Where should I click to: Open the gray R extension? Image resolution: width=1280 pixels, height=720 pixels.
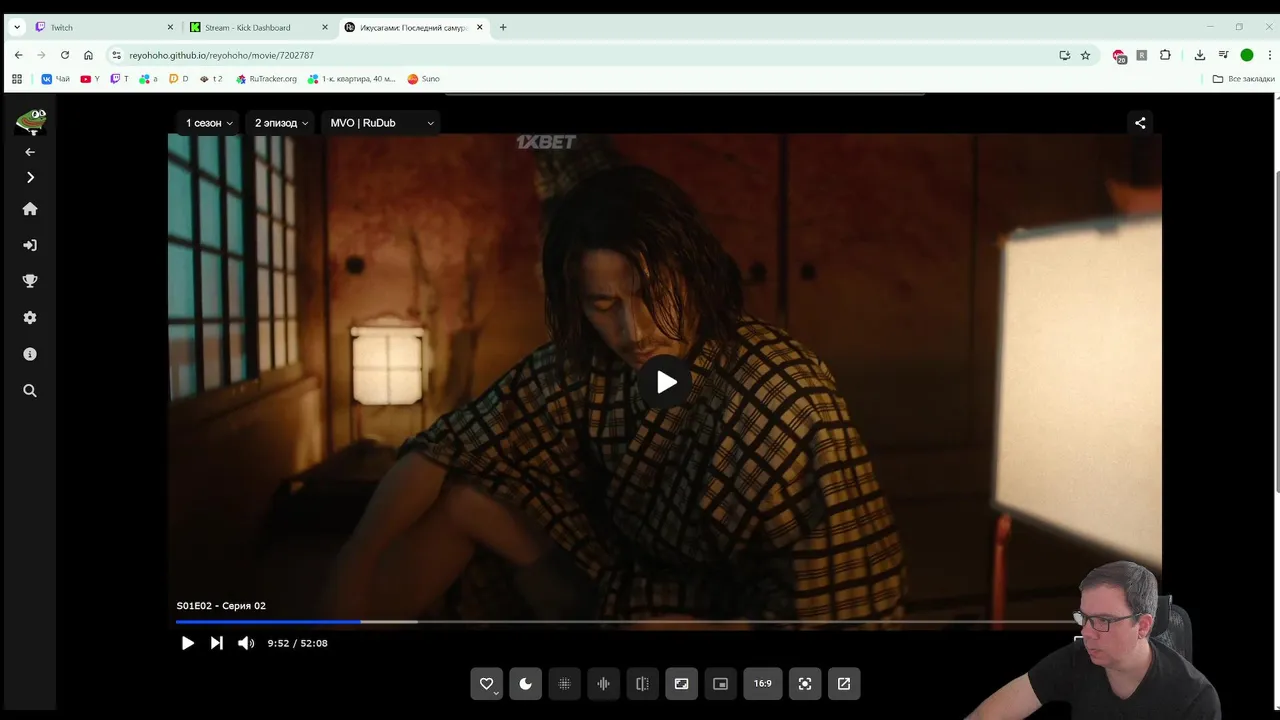pyautogui.click(x=1142, y=55)
